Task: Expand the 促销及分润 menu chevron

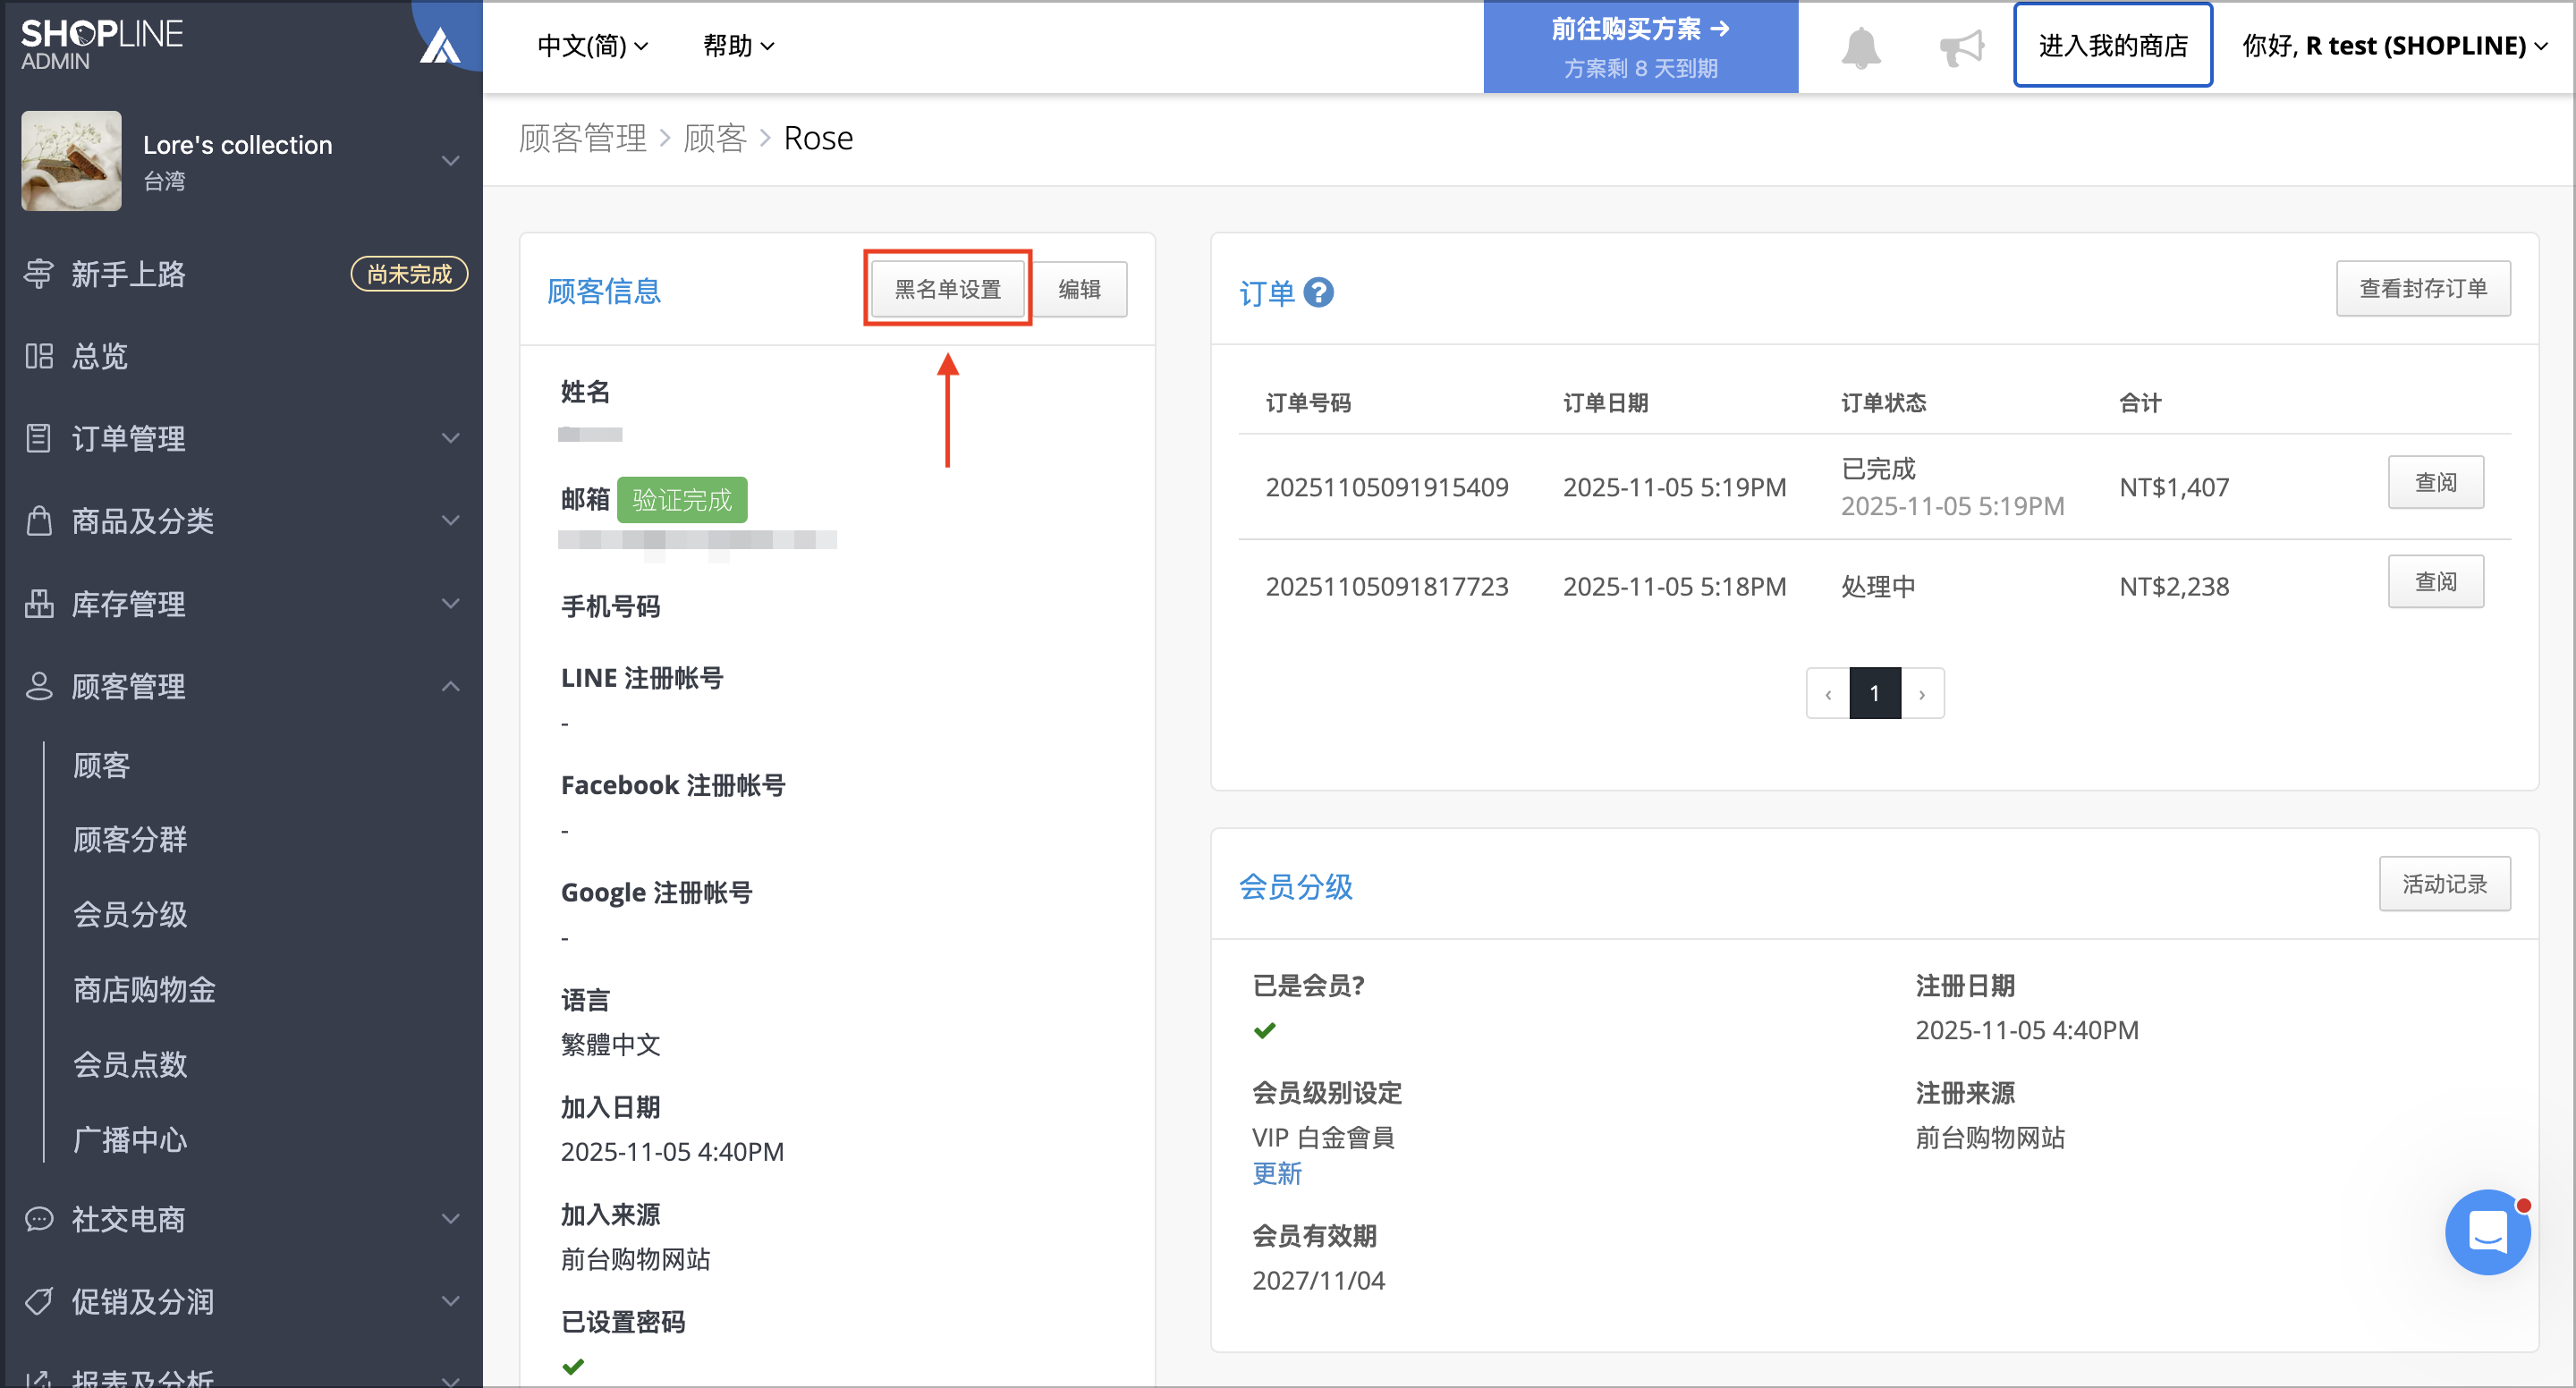Action: (x=451, y=1301)
